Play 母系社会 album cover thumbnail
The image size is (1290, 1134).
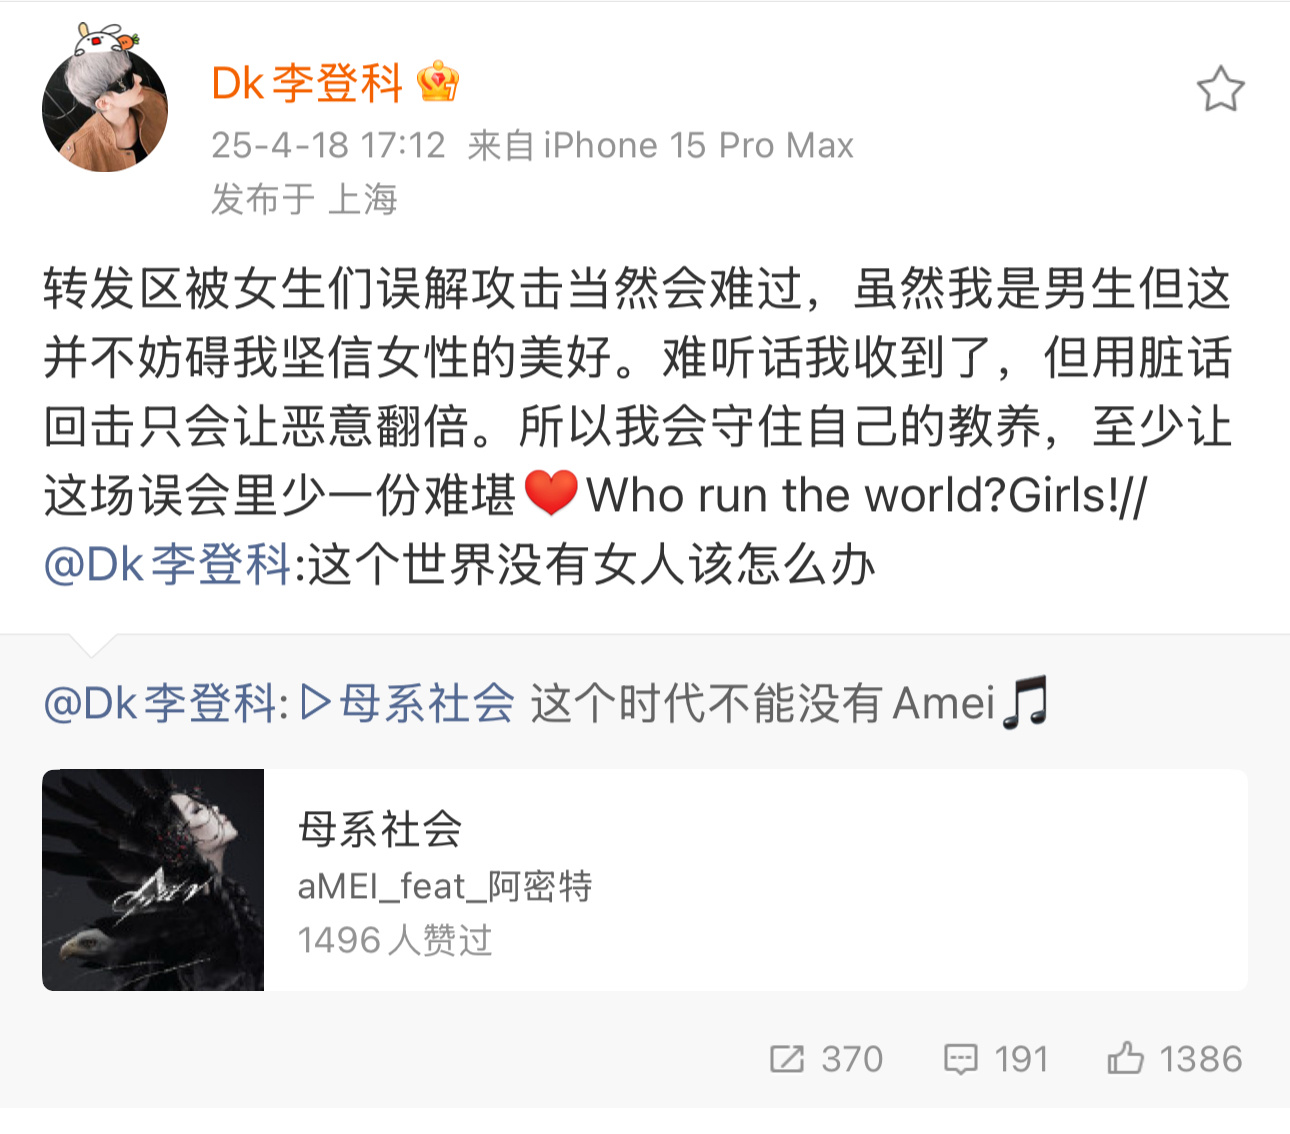coord(153,880)
